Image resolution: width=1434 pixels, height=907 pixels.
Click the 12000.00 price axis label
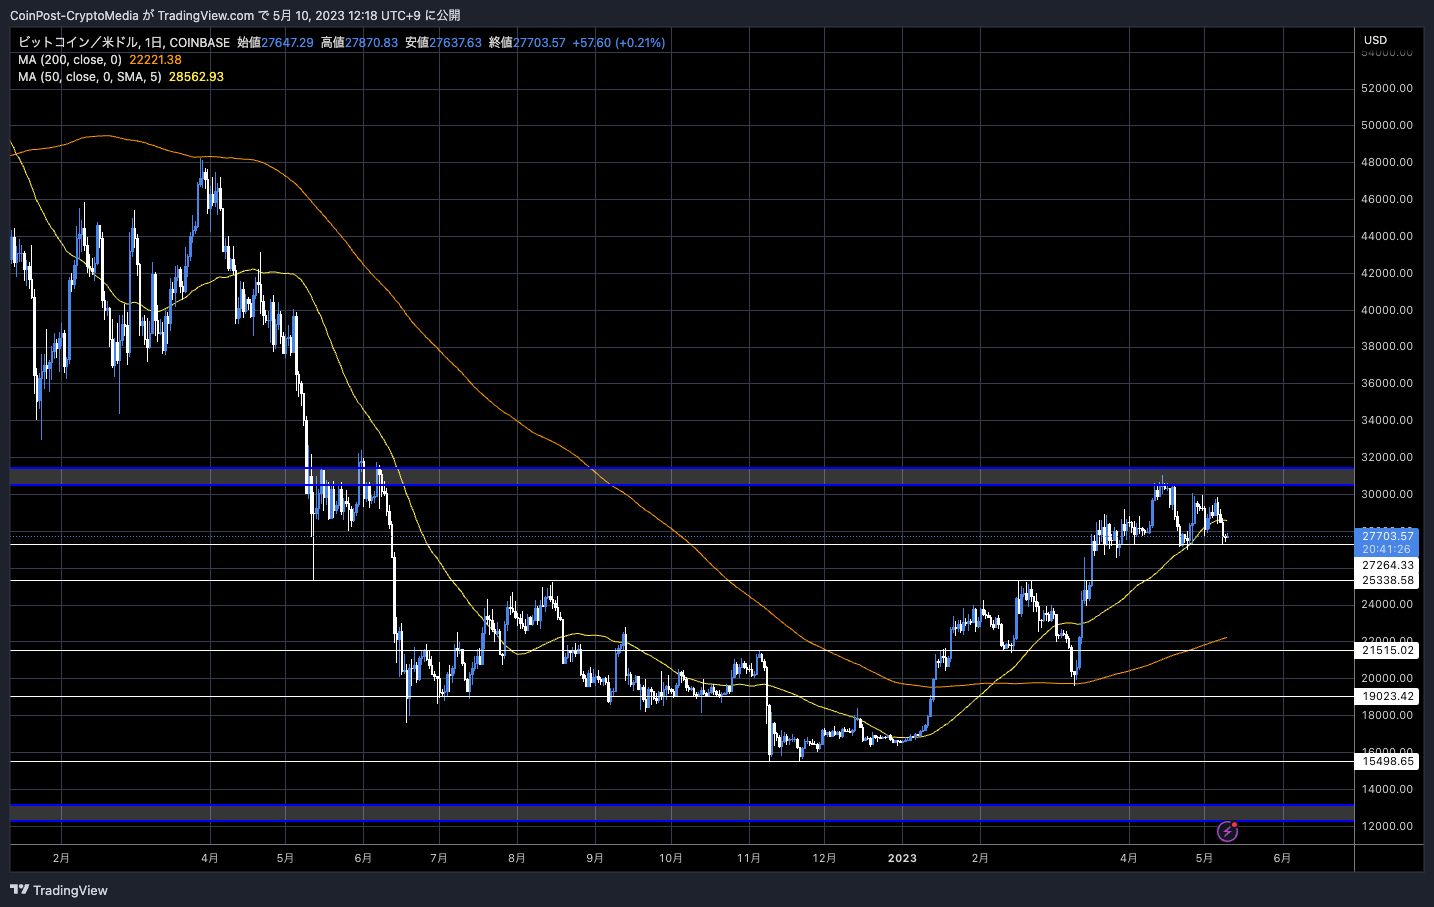click(x=1387, y=826)
